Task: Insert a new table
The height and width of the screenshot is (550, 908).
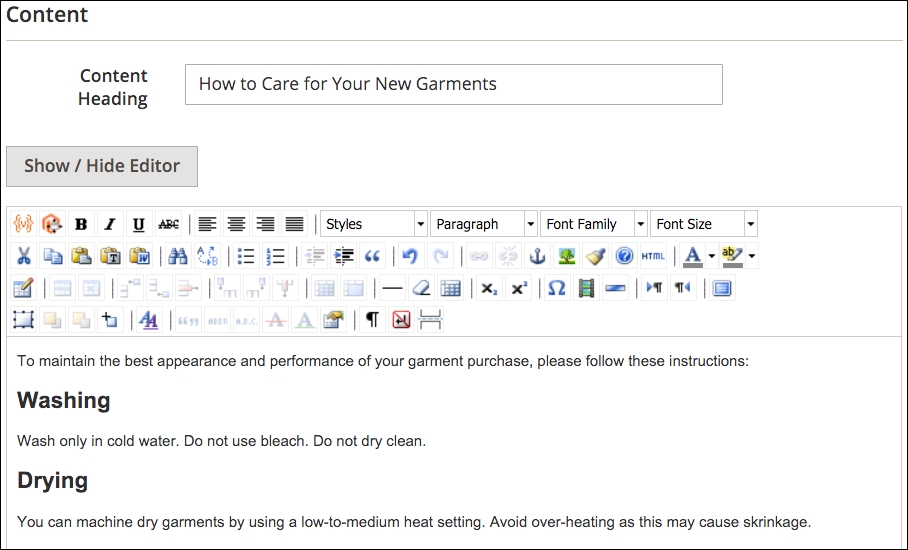Action: tap(23, 288)
